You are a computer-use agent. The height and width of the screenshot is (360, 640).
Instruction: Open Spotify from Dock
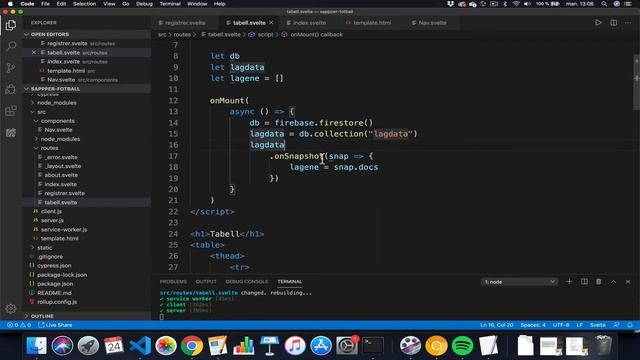click(462, 346)
